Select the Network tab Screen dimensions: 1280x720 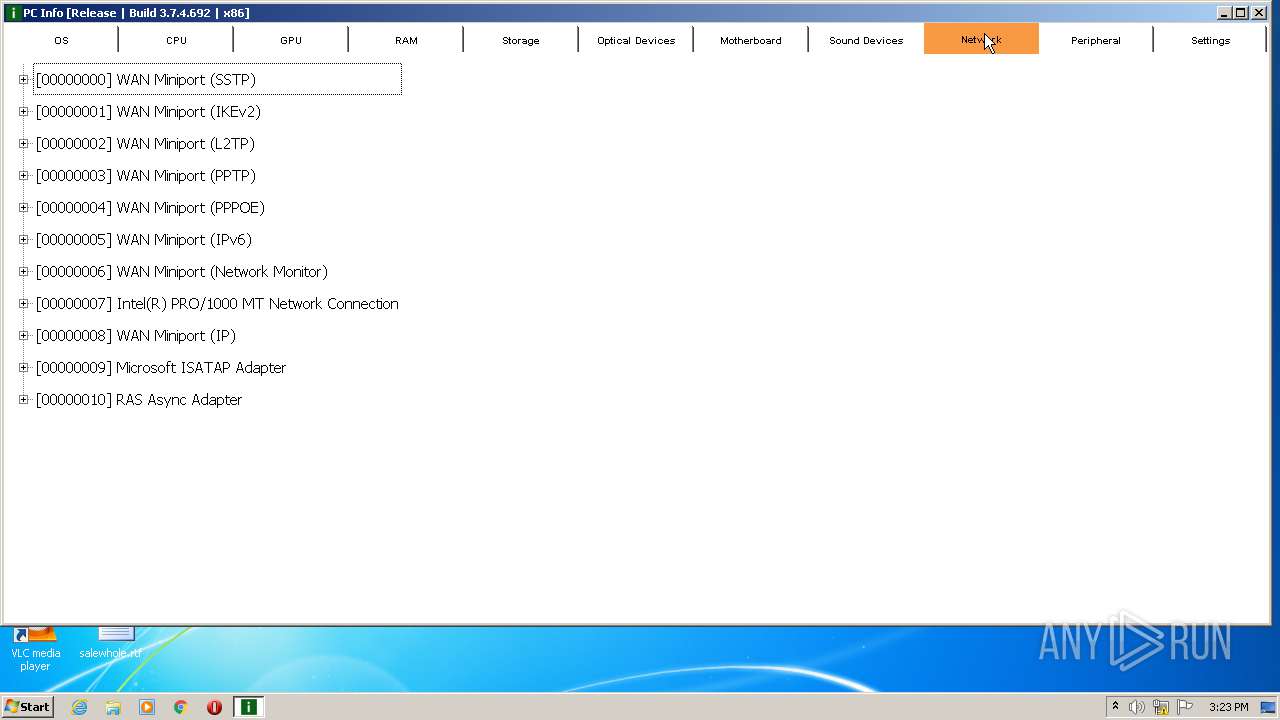[x=981, y=40]
